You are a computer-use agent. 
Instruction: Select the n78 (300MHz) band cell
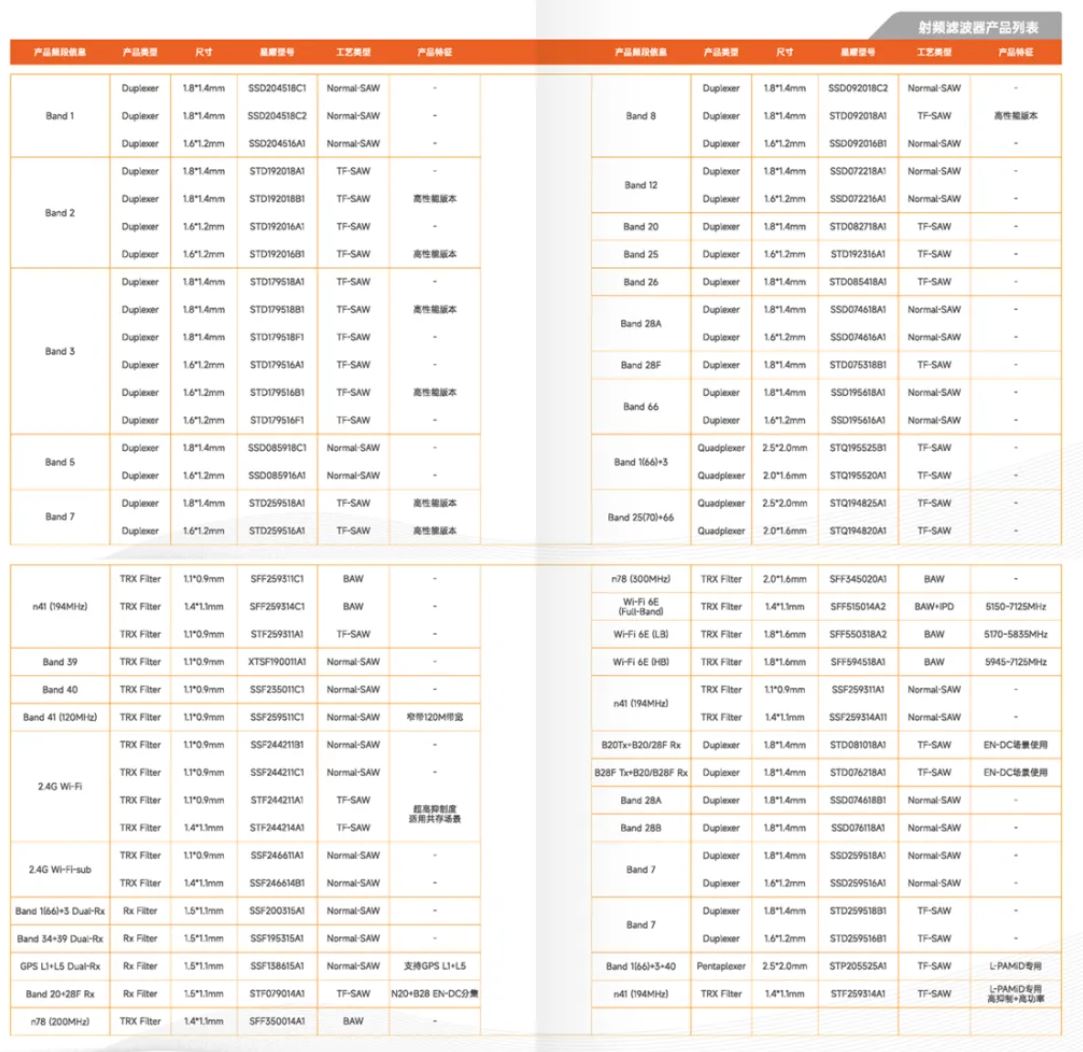point(640,579)
